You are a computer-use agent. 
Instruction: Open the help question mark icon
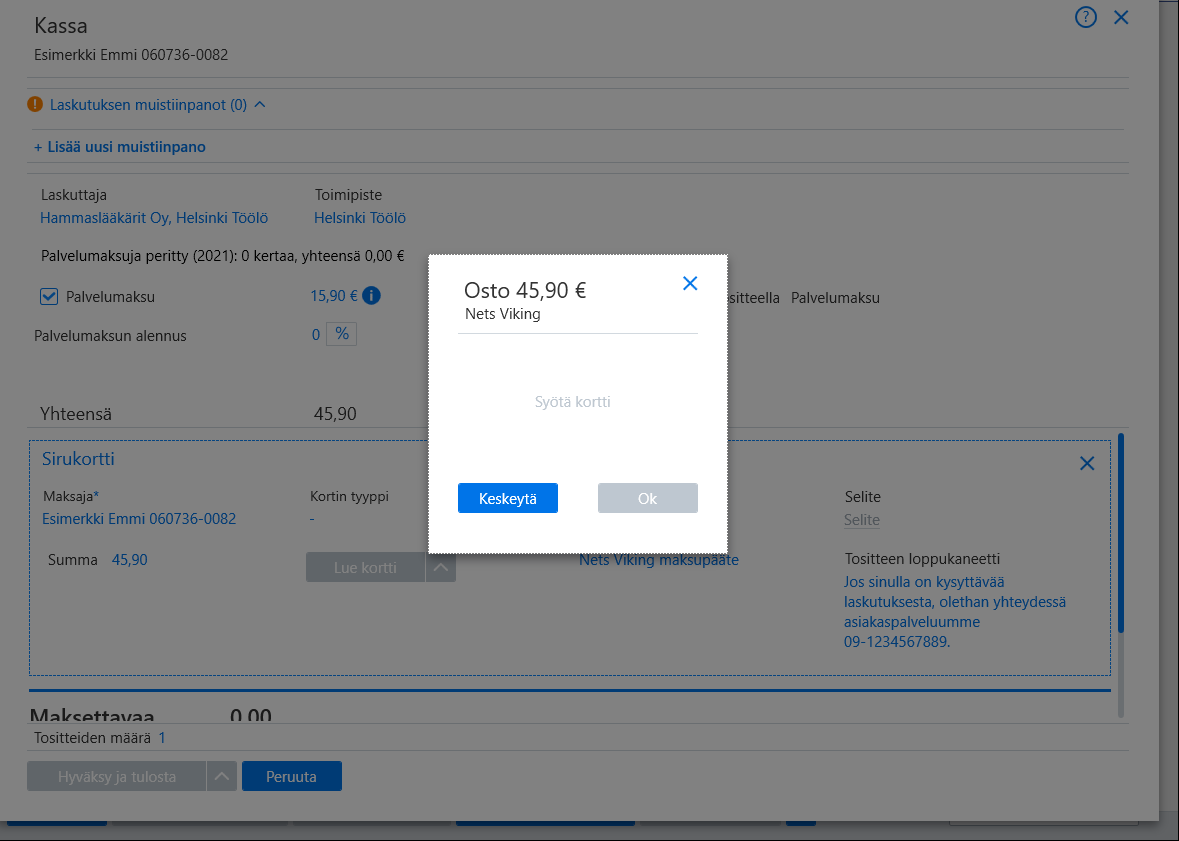pyautogui.click(x=1085, y=17)
